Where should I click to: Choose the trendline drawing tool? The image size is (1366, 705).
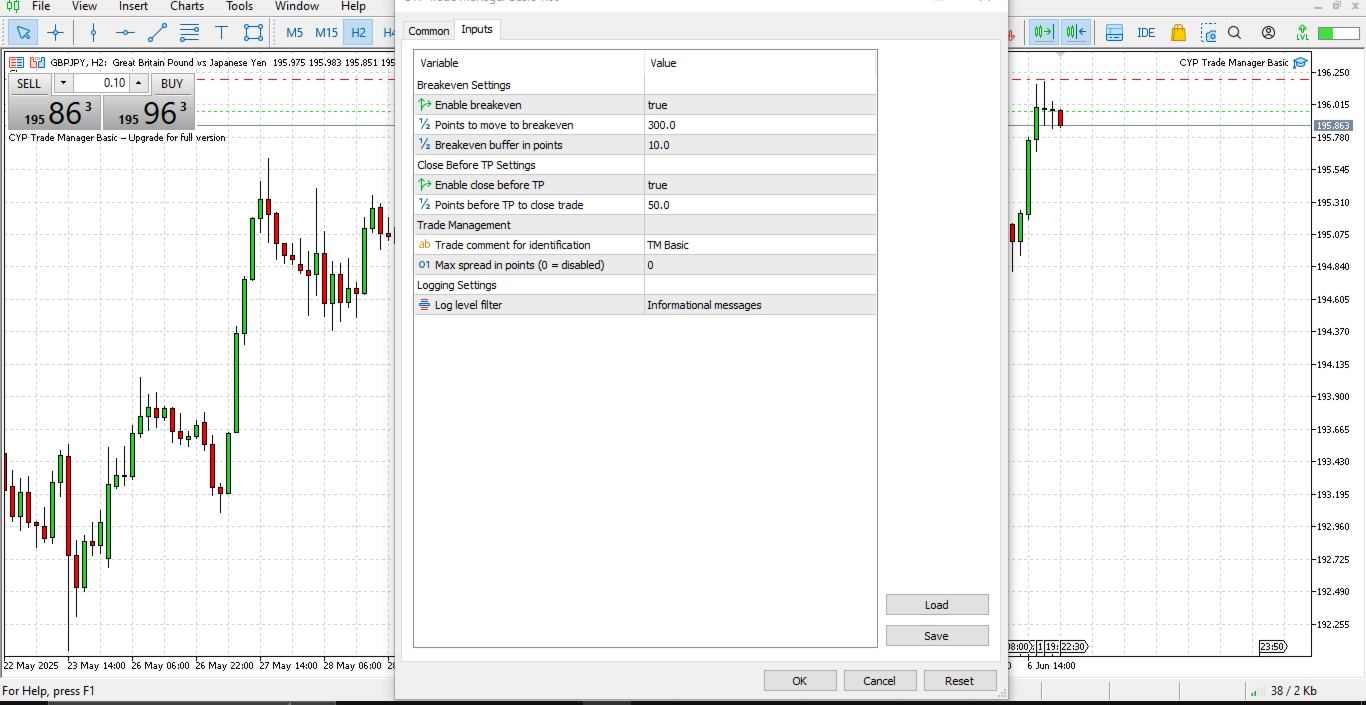pyautogui.click(x=157, y=33)
